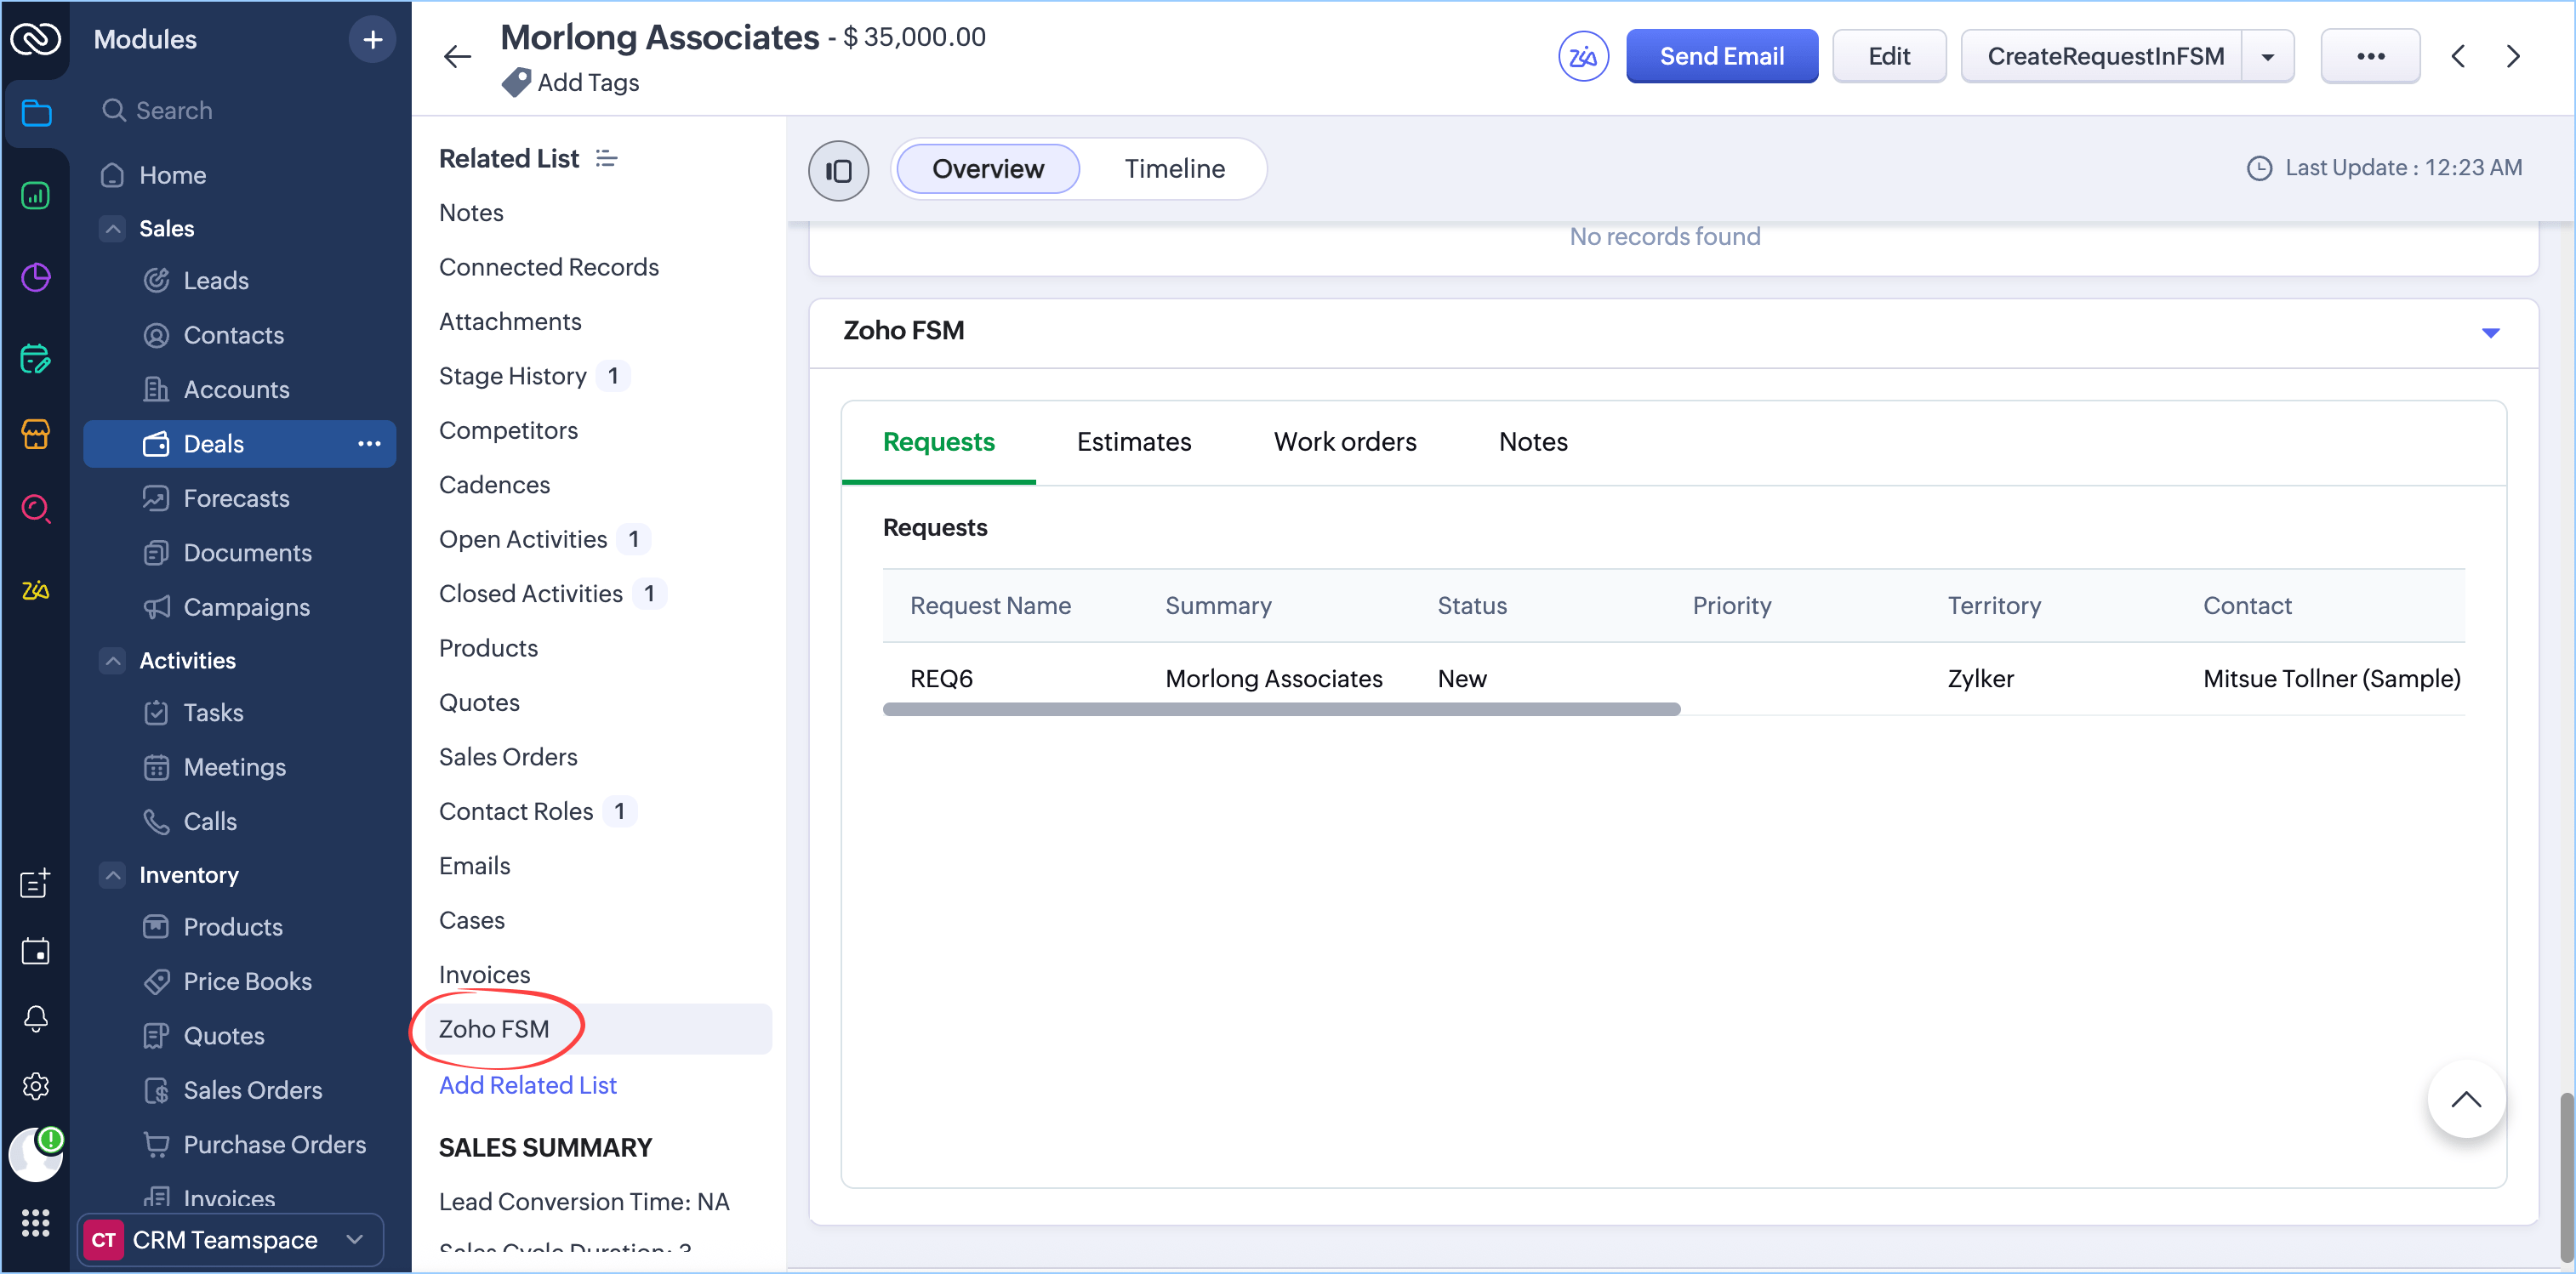Click the Add Related List link
Screen dimensions: 2576x1274
[x=527, y=1085]
